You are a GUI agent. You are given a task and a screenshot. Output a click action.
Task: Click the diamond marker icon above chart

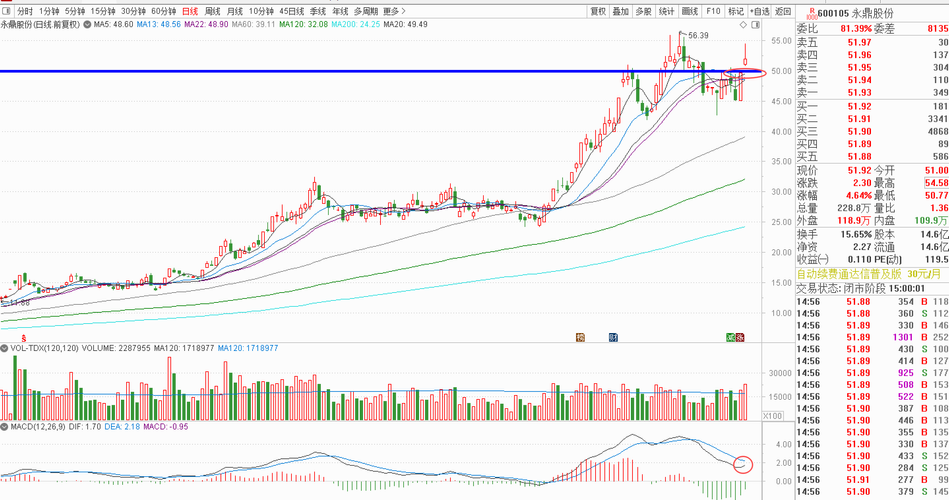(x=743, y=25)
